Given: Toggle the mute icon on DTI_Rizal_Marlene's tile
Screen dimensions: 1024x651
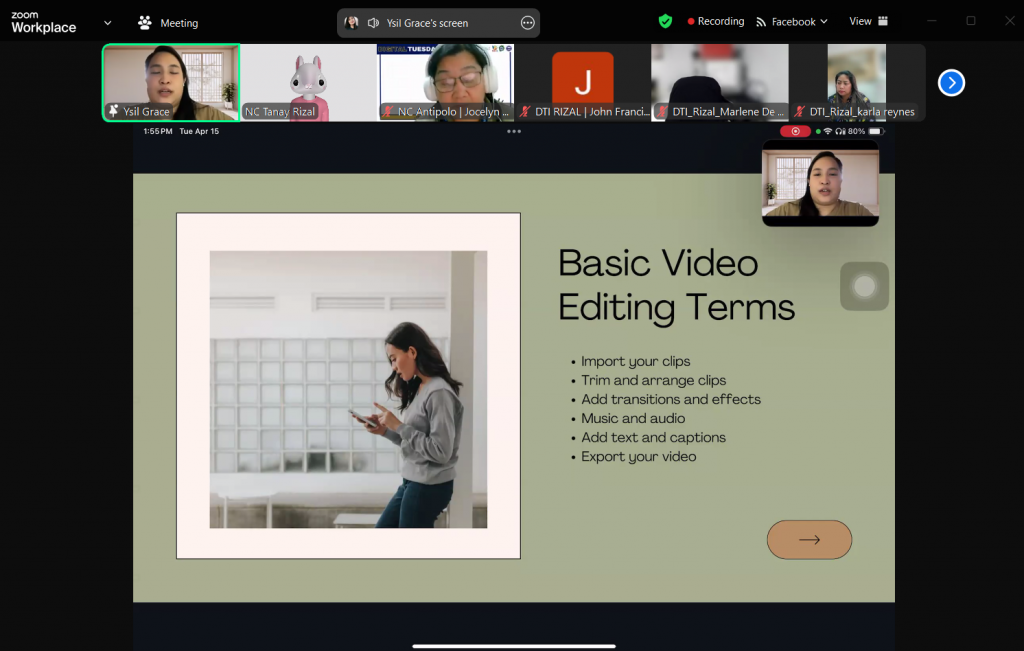Looking at the screenshot, I should 661,112.
